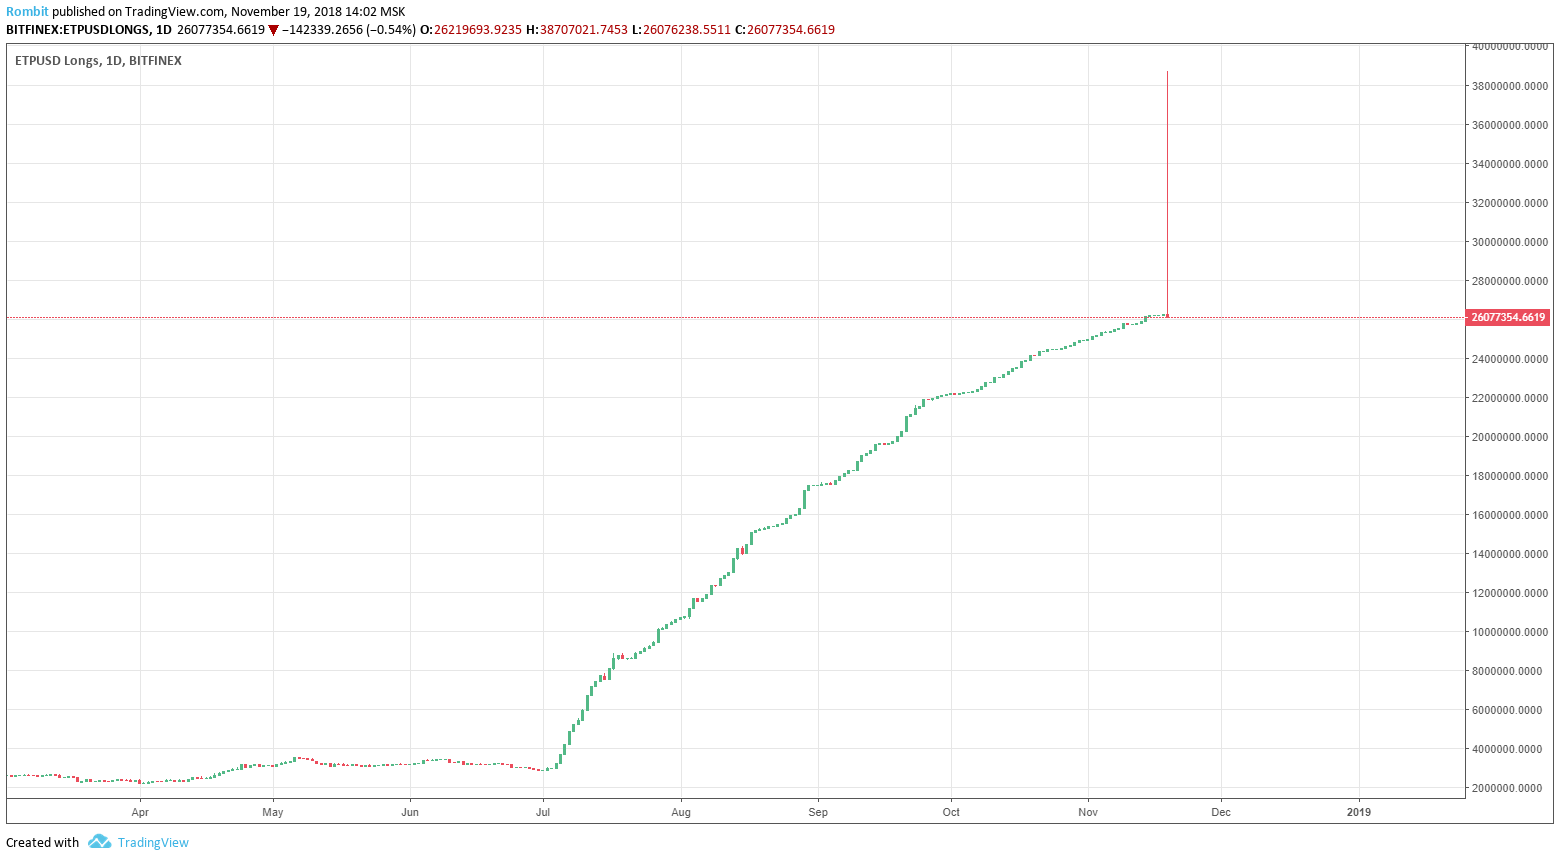
Task: Click the low value L:26076238.5511
Action: point(681,30)
